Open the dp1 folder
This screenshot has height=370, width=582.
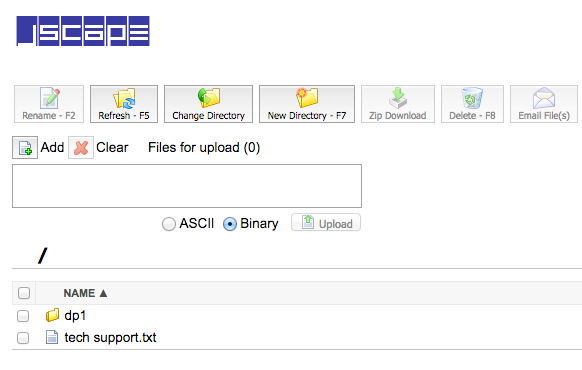point(75,315)
